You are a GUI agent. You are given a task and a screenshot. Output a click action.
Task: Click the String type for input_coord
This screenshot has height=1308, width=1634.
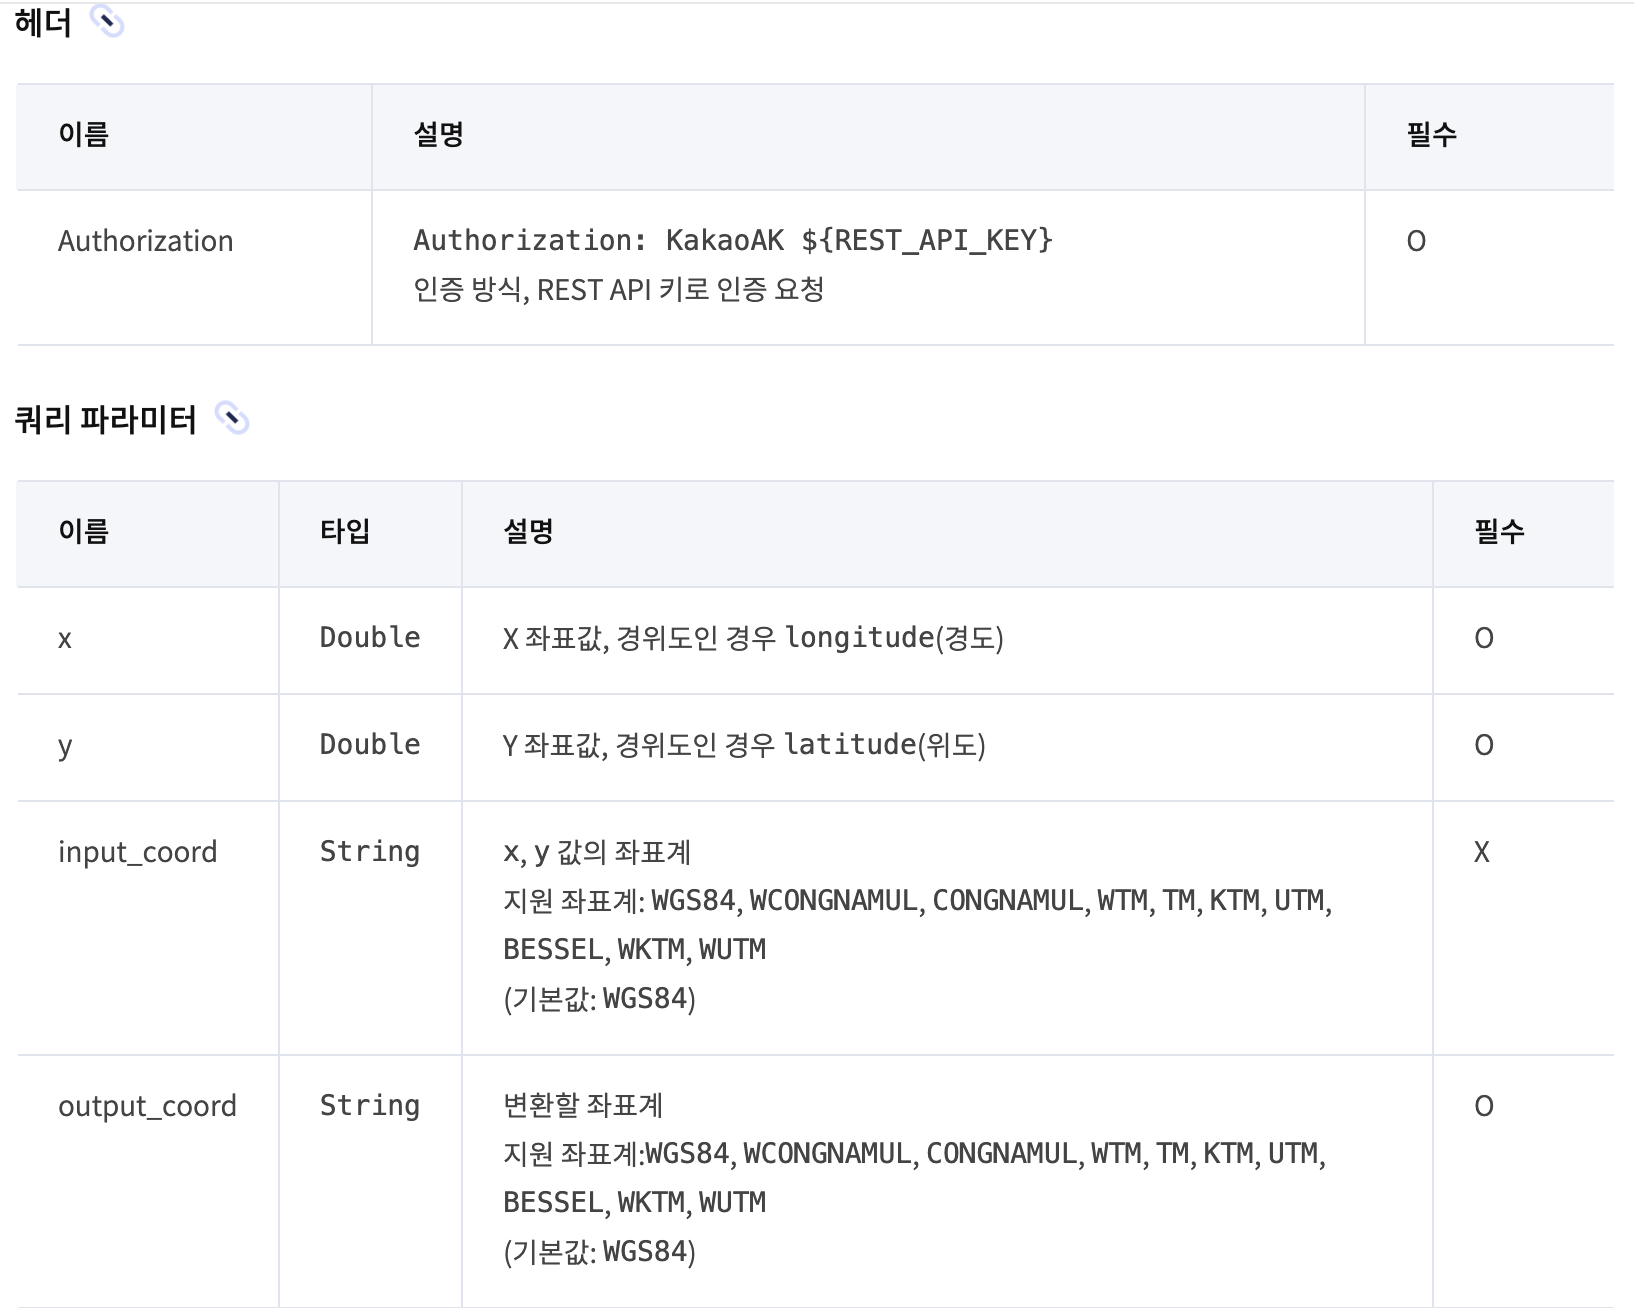point(370,852)
